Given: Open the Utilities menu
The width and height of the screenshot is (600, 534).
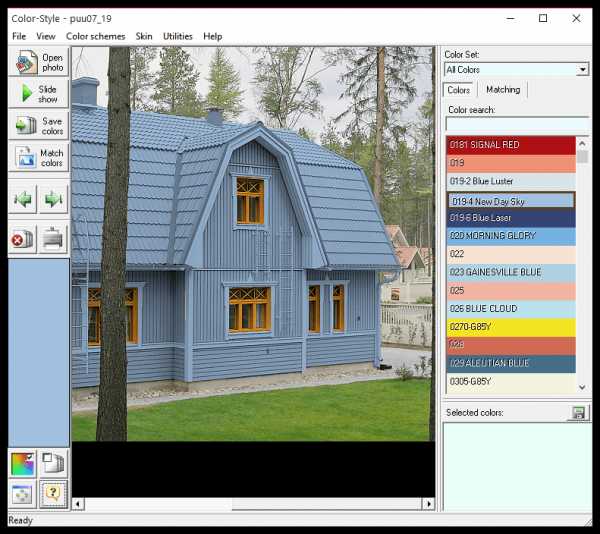Looking at the screenshot, I should point(178,36).
